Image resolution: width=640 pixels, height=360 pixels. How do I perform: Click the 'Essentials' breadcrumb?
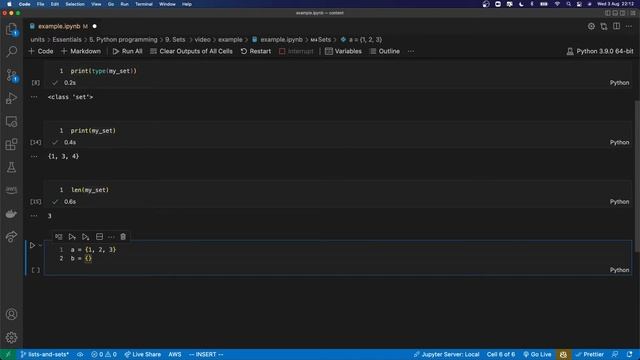point(67,40)
